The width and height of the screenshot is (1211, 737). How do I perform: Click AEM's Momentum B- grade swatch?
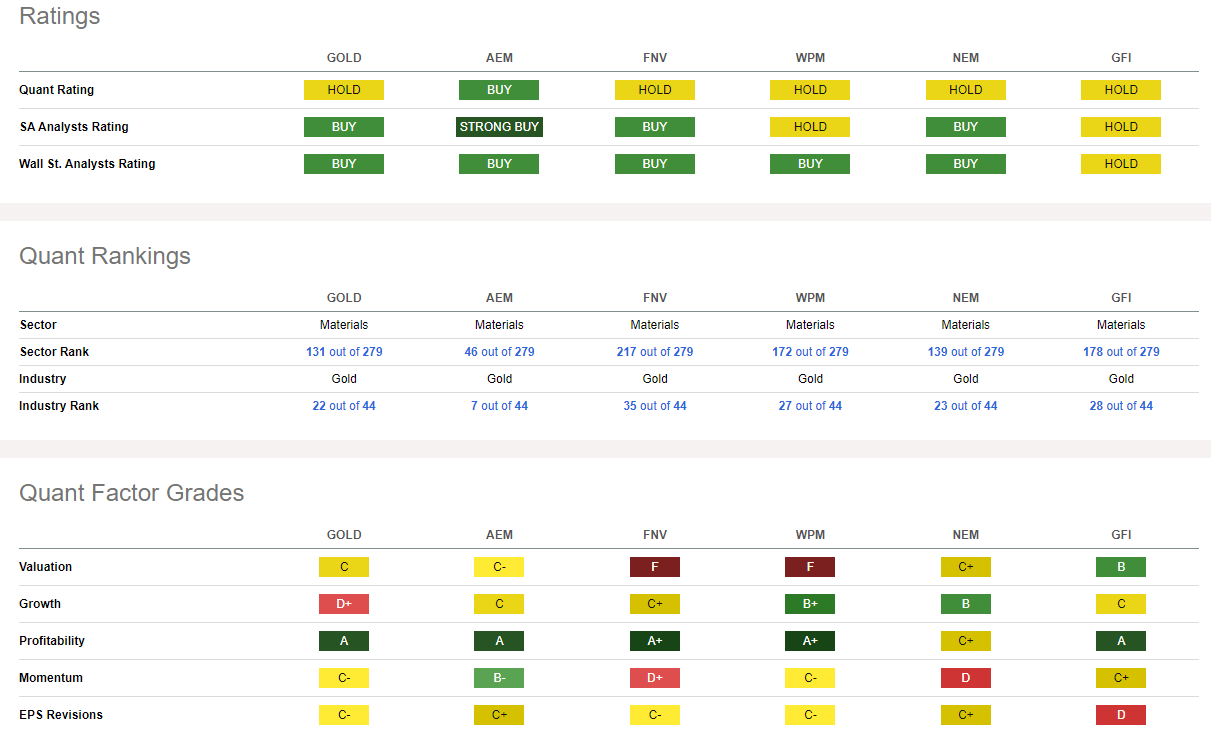point(499,678)
